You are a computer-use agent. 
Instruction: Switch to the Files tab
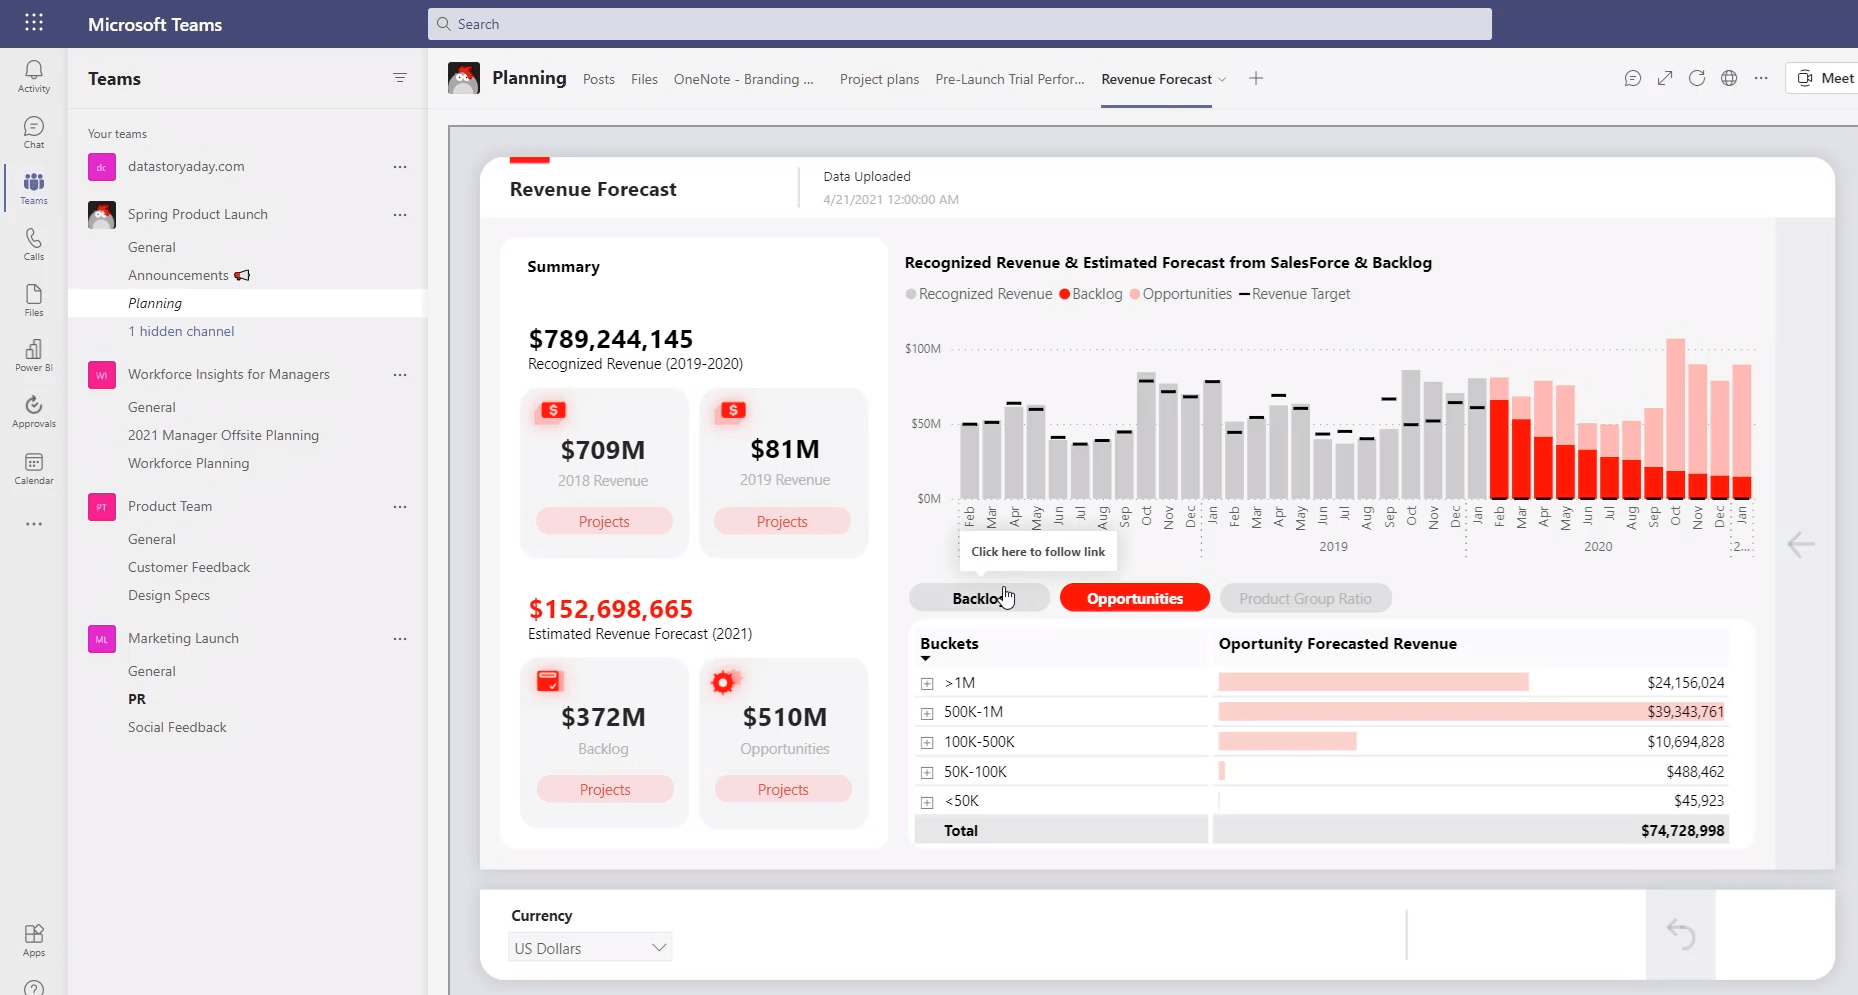pos(644,79)
